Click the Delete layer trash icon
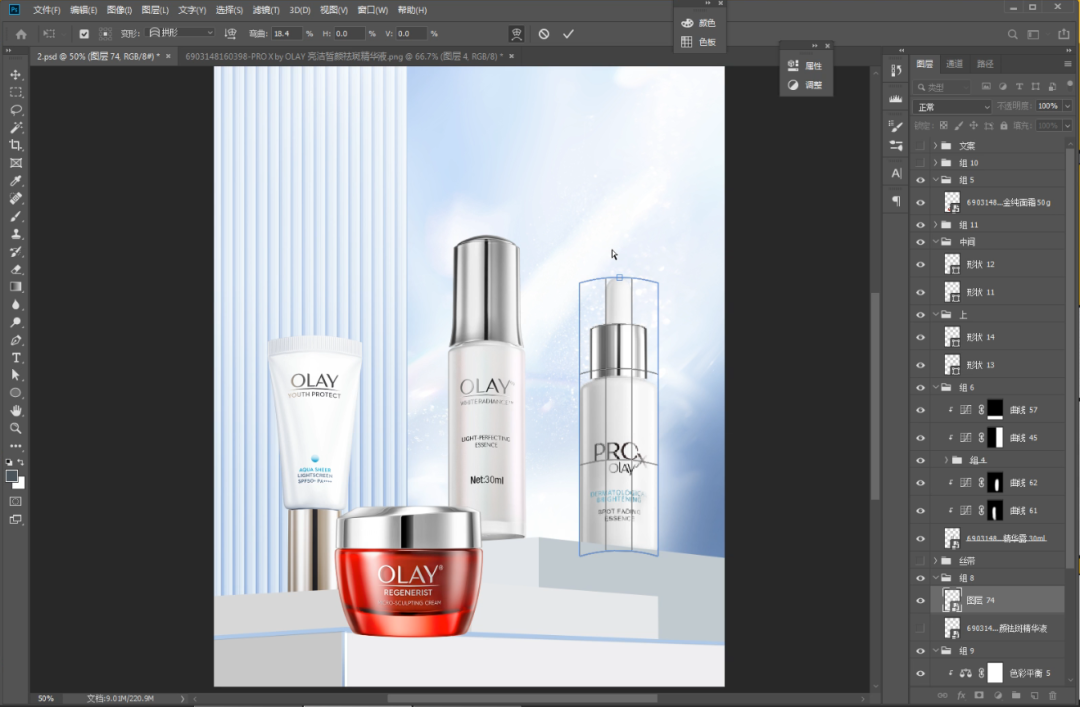Image resolution: width=1080 pixels, height=707 pixels. 1052,695
